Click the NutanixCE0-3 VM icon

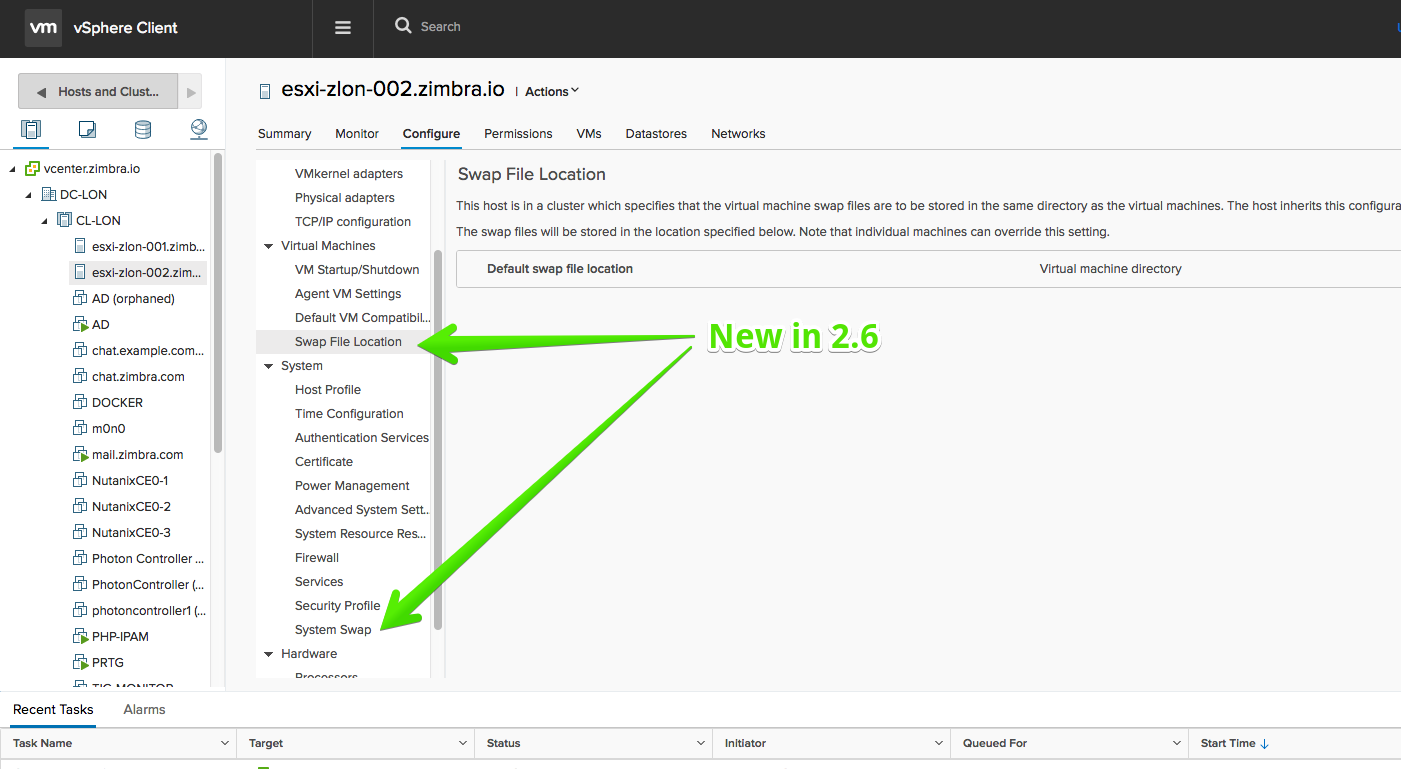point(81,533)
